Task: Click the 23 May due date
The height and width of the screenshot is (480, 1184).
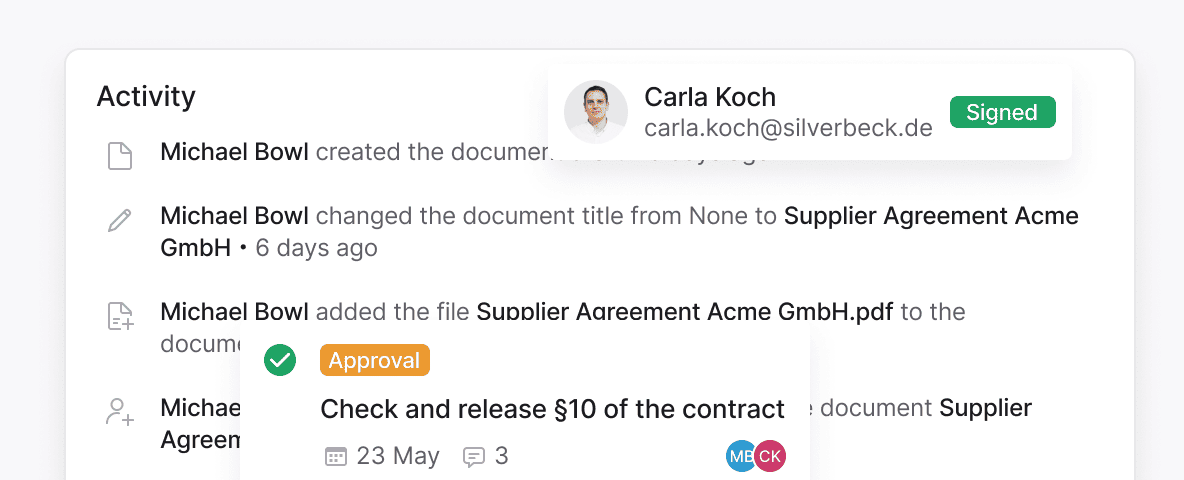Action: click(x=398, y=457)
